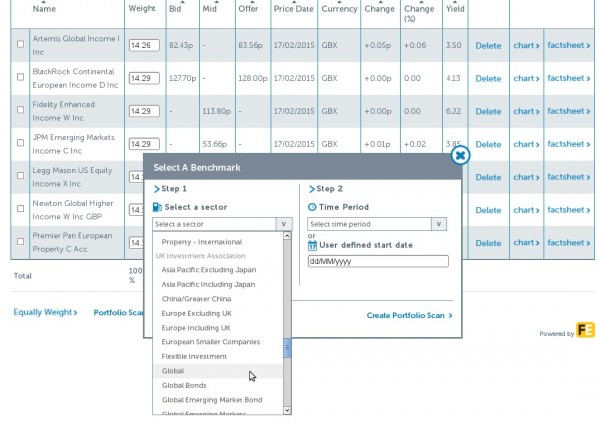Image resolution: width=600 pixels, height=428 pixels.
Task: Select the Newton Global Higher Income checkbox
Action: coord(21,209)
